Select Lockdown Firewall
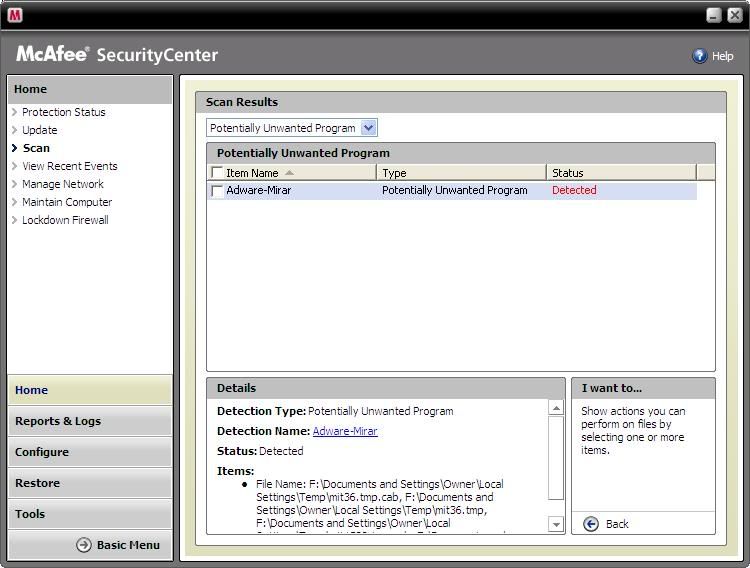 tap(65, 220)
